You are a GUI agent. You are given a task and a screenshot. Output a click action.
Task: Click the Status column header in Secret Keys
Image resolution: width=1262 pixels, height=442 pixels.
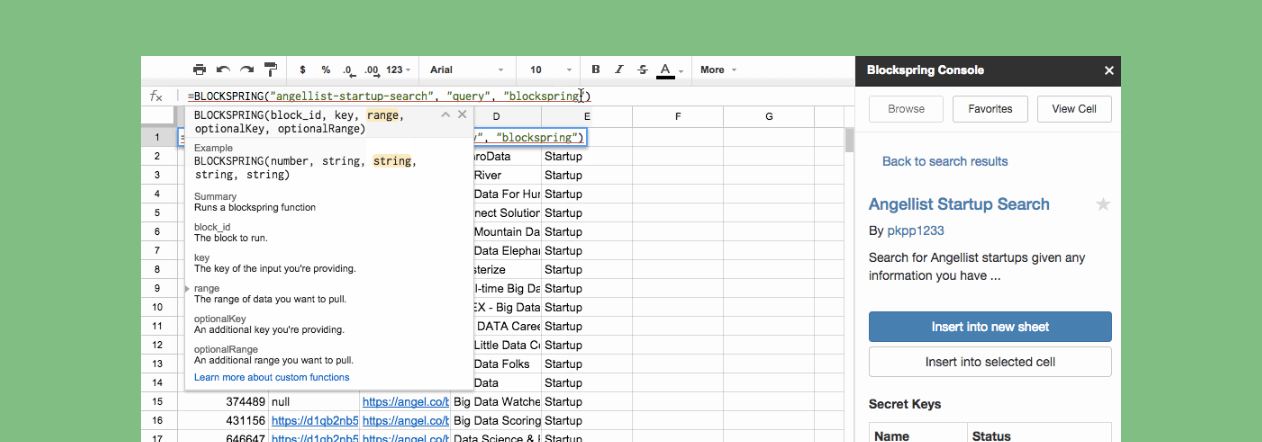coord(1040,434)
